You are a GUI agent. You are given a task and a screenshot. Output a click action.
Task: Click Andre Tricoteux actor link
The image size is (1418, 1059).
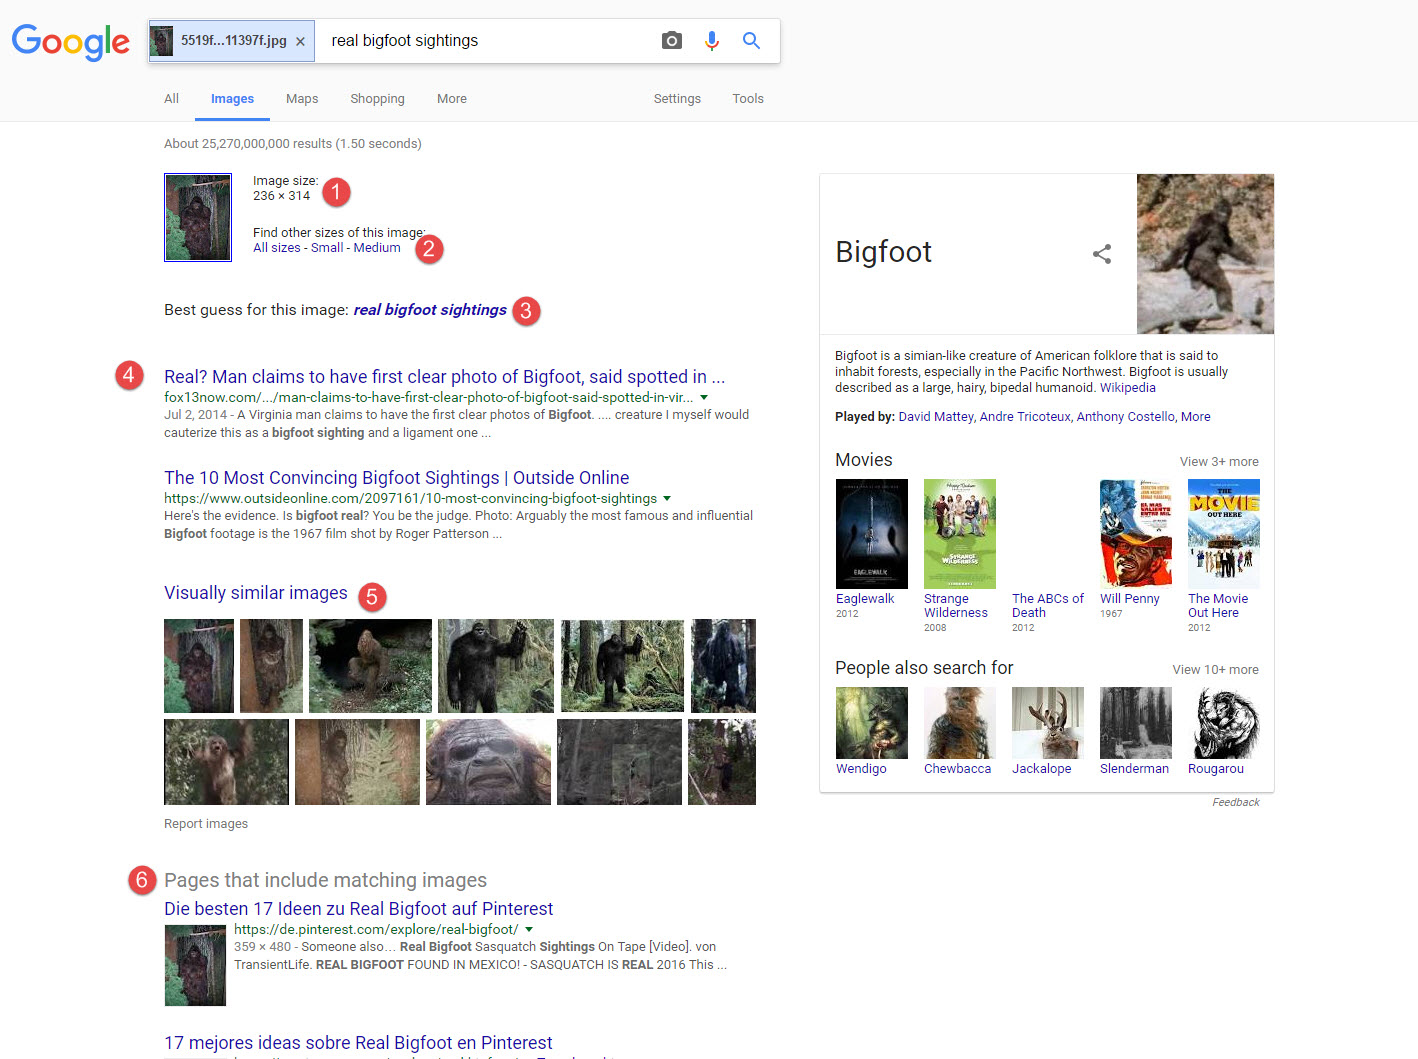1025,417
